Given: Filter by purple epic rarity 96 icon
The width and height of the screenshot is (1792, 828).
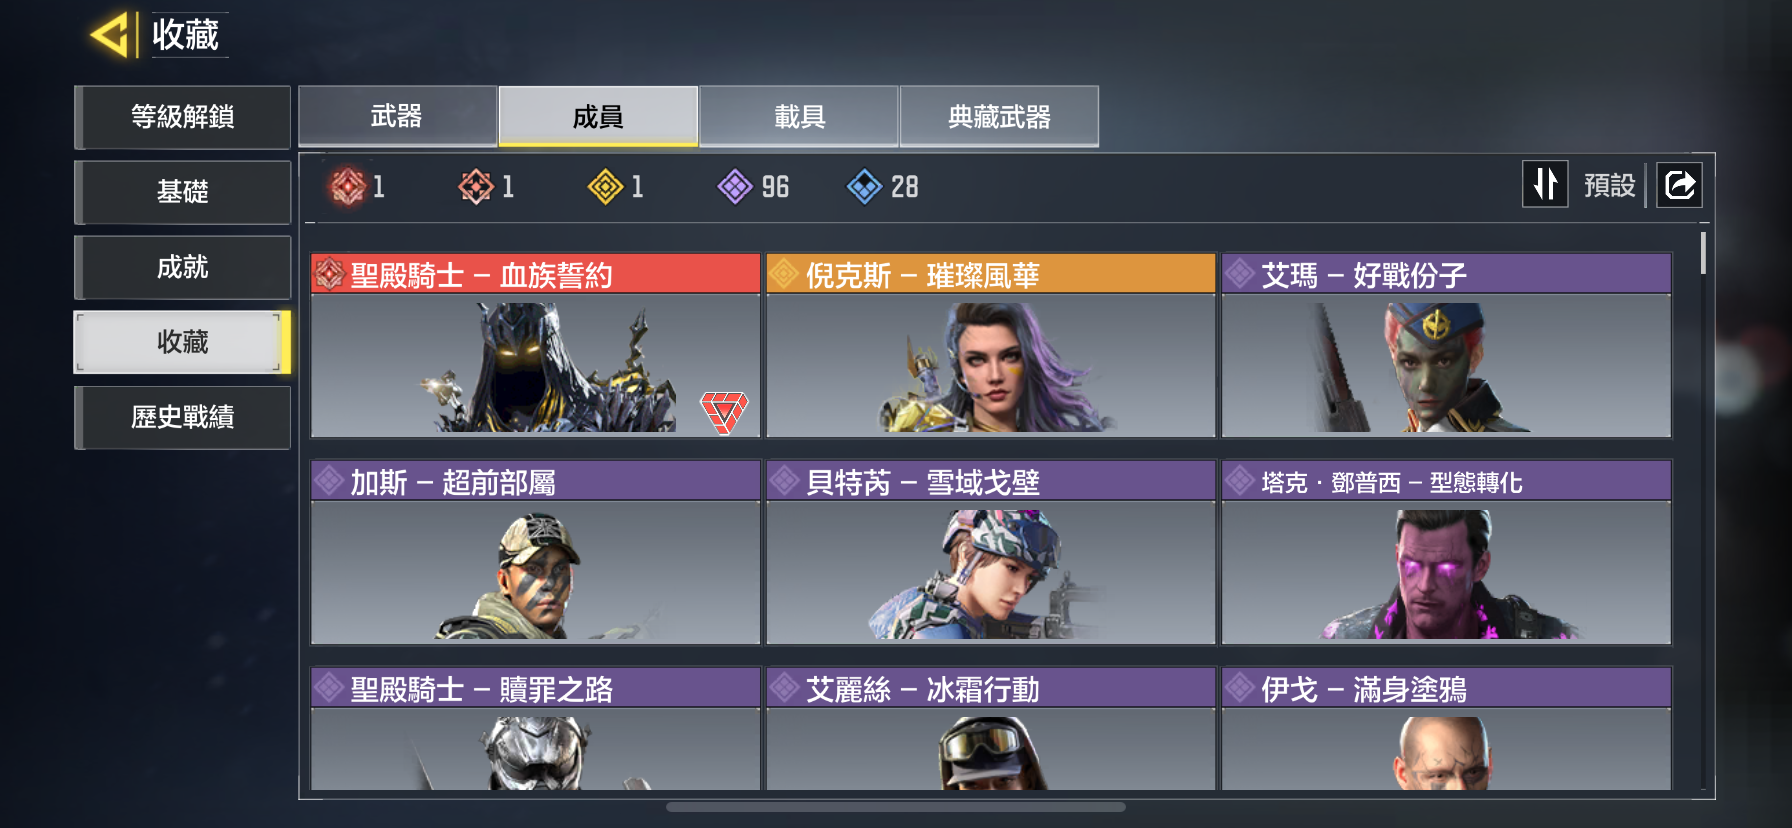Looking at the screenshot, I should pos(735,186).
